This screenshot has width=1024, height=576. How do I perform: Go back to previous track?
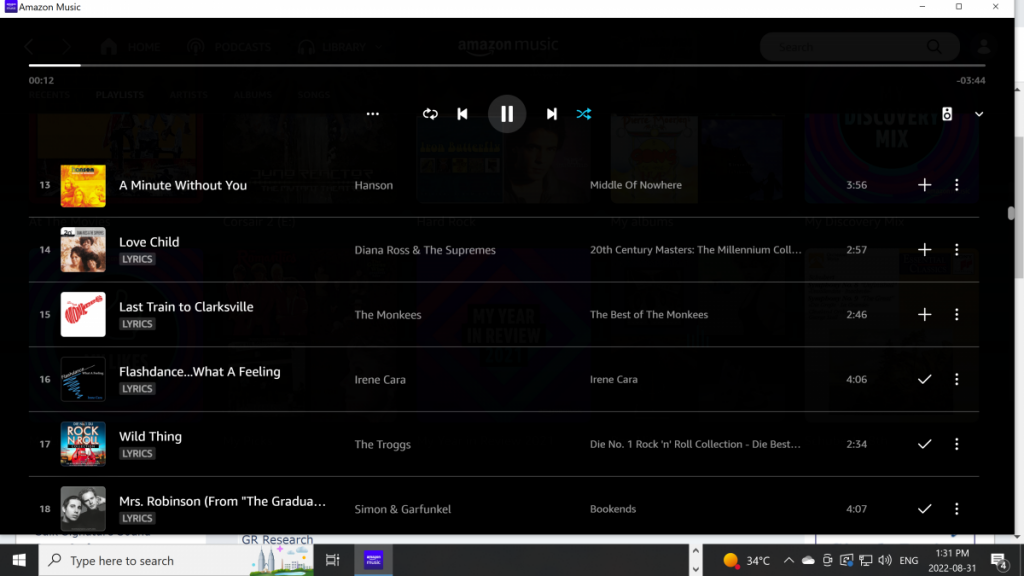point(462,114)
